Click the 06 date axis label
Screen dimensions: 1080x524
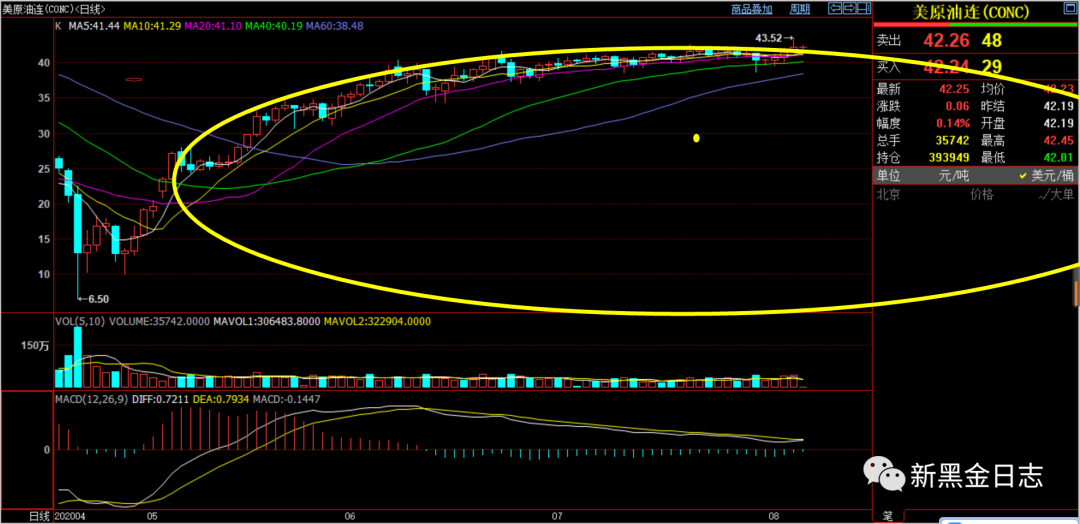(x=349, y=516)
